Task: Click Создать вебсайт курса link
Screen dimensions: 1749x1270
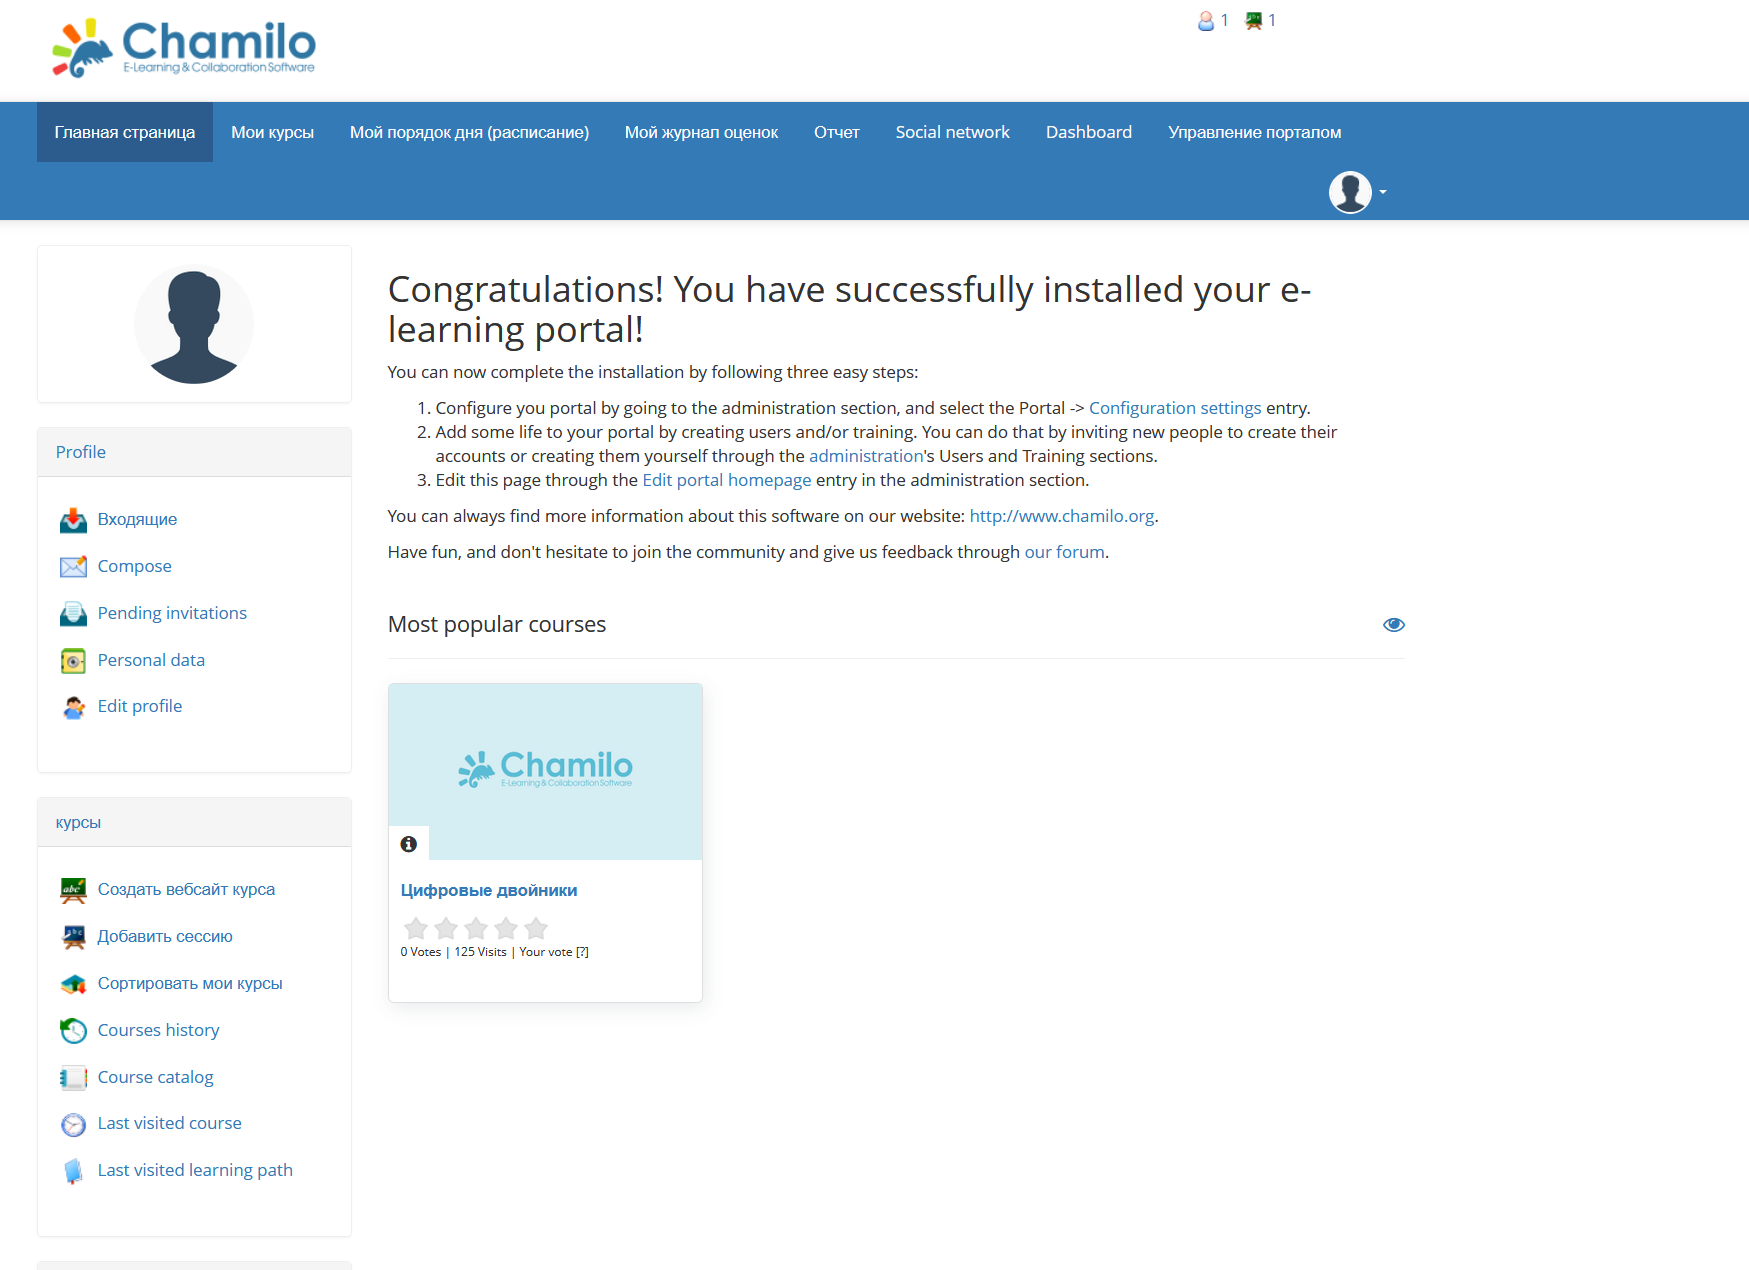Action: 186,889
